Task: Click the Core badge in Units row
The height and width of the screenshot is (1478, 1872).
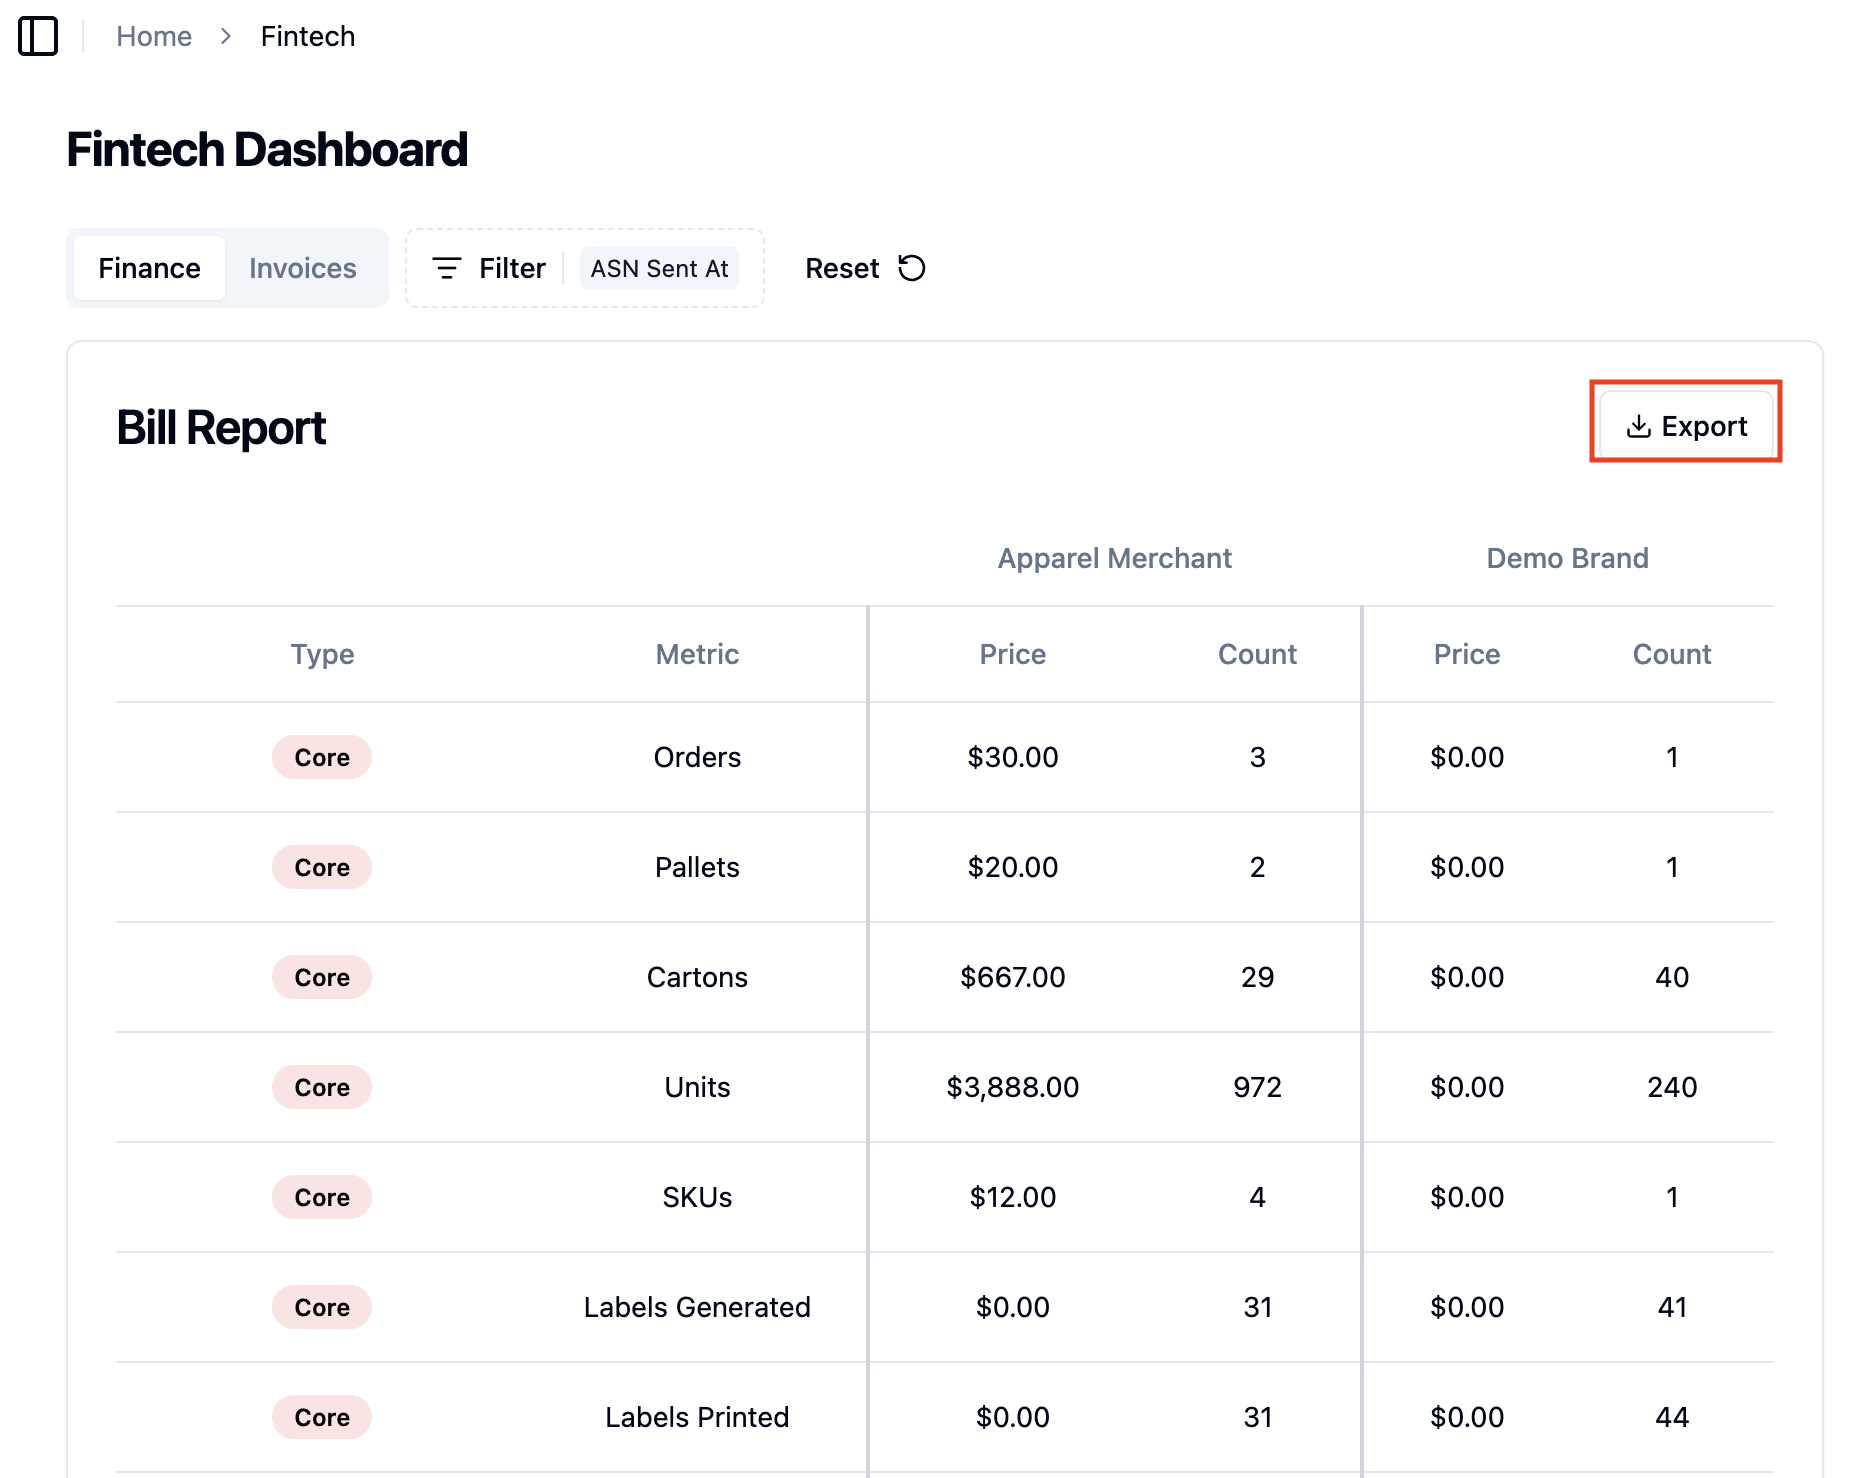Action: [x=322, y=1087]
